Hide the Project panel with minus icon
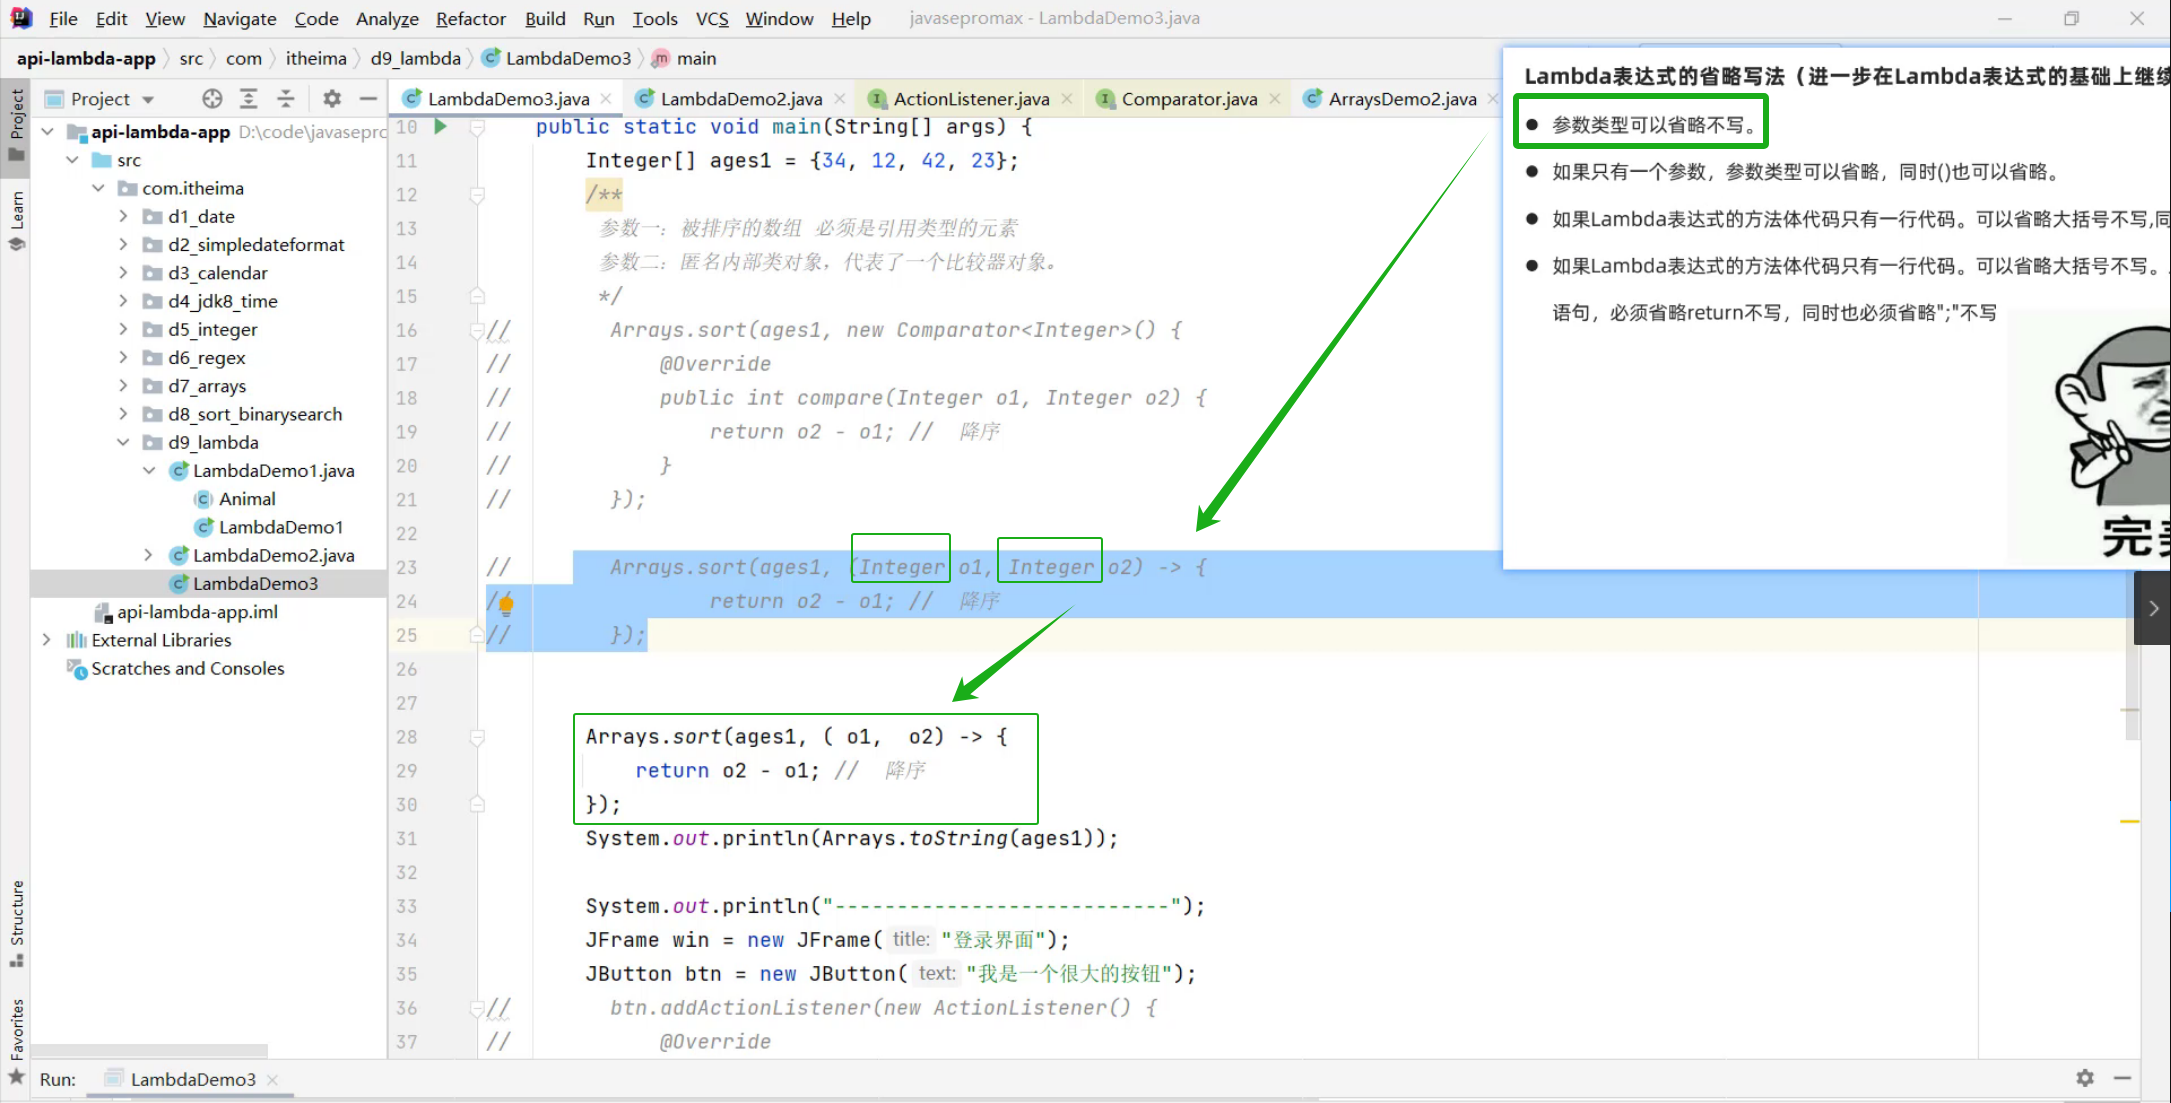This screenshot has width=2171, height=1103. (368, 98)
